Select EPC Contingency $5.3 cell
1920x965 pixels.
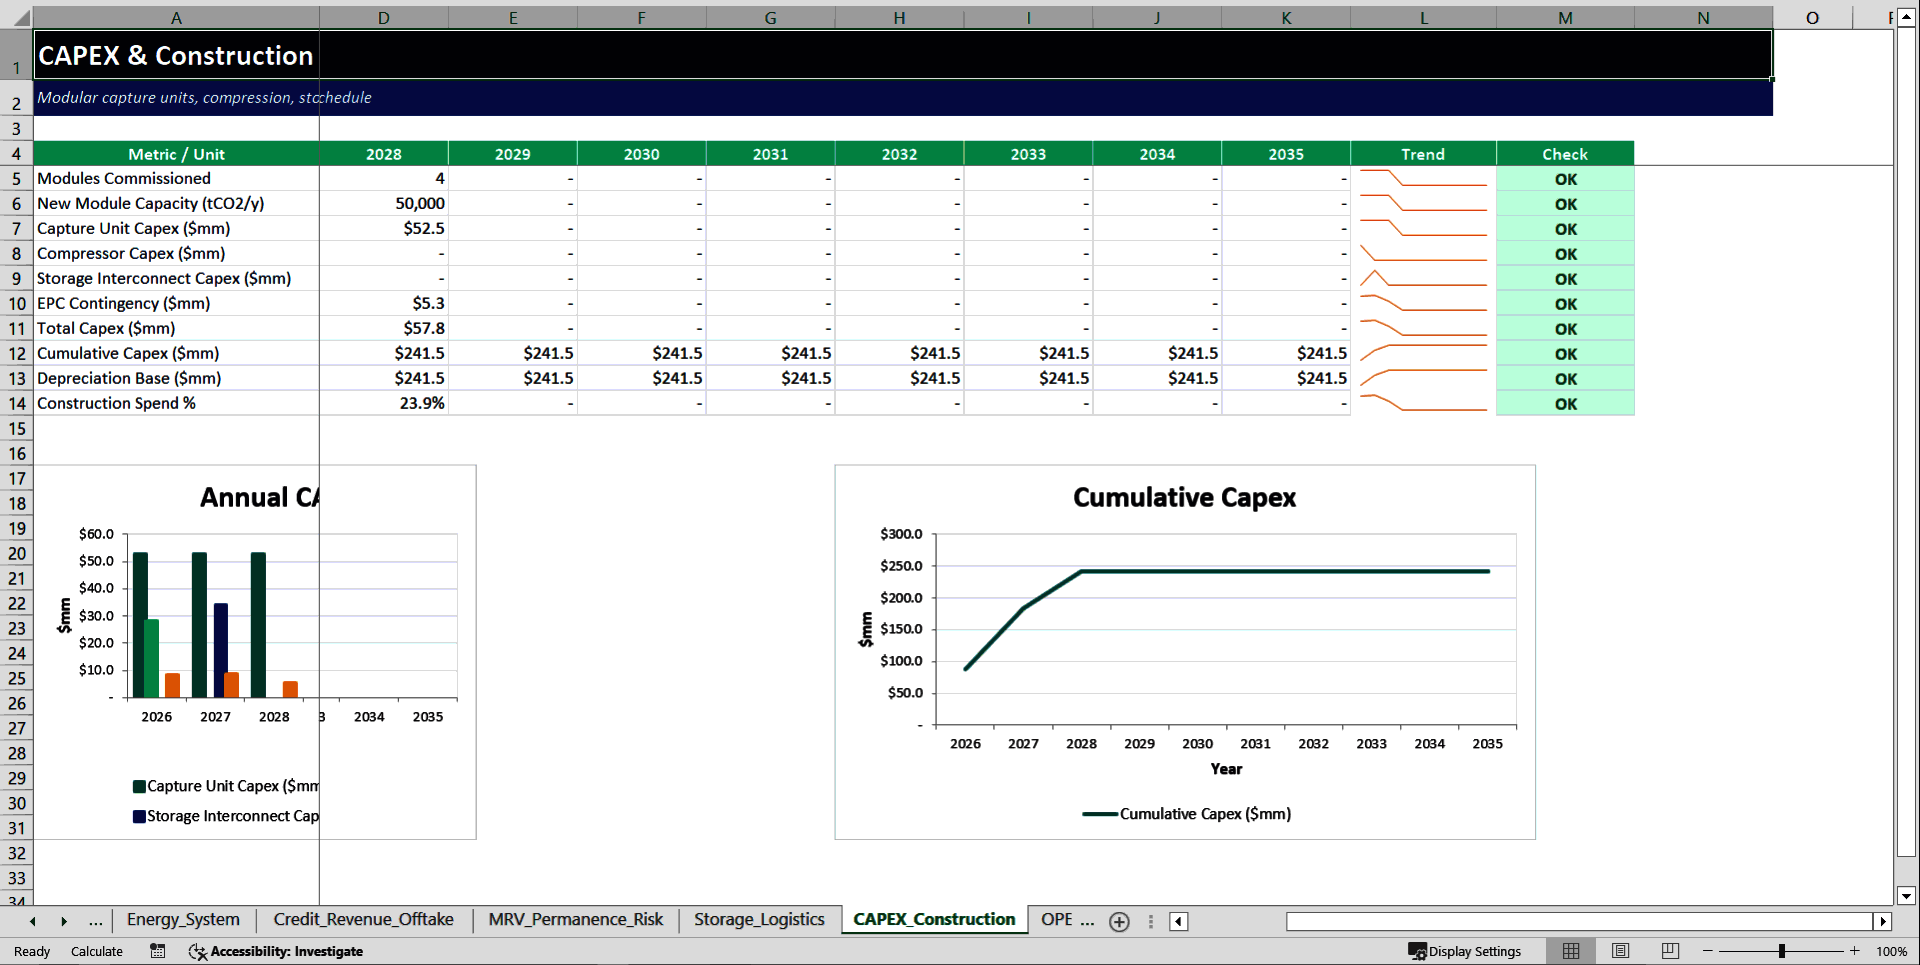[x=384, y=303]
